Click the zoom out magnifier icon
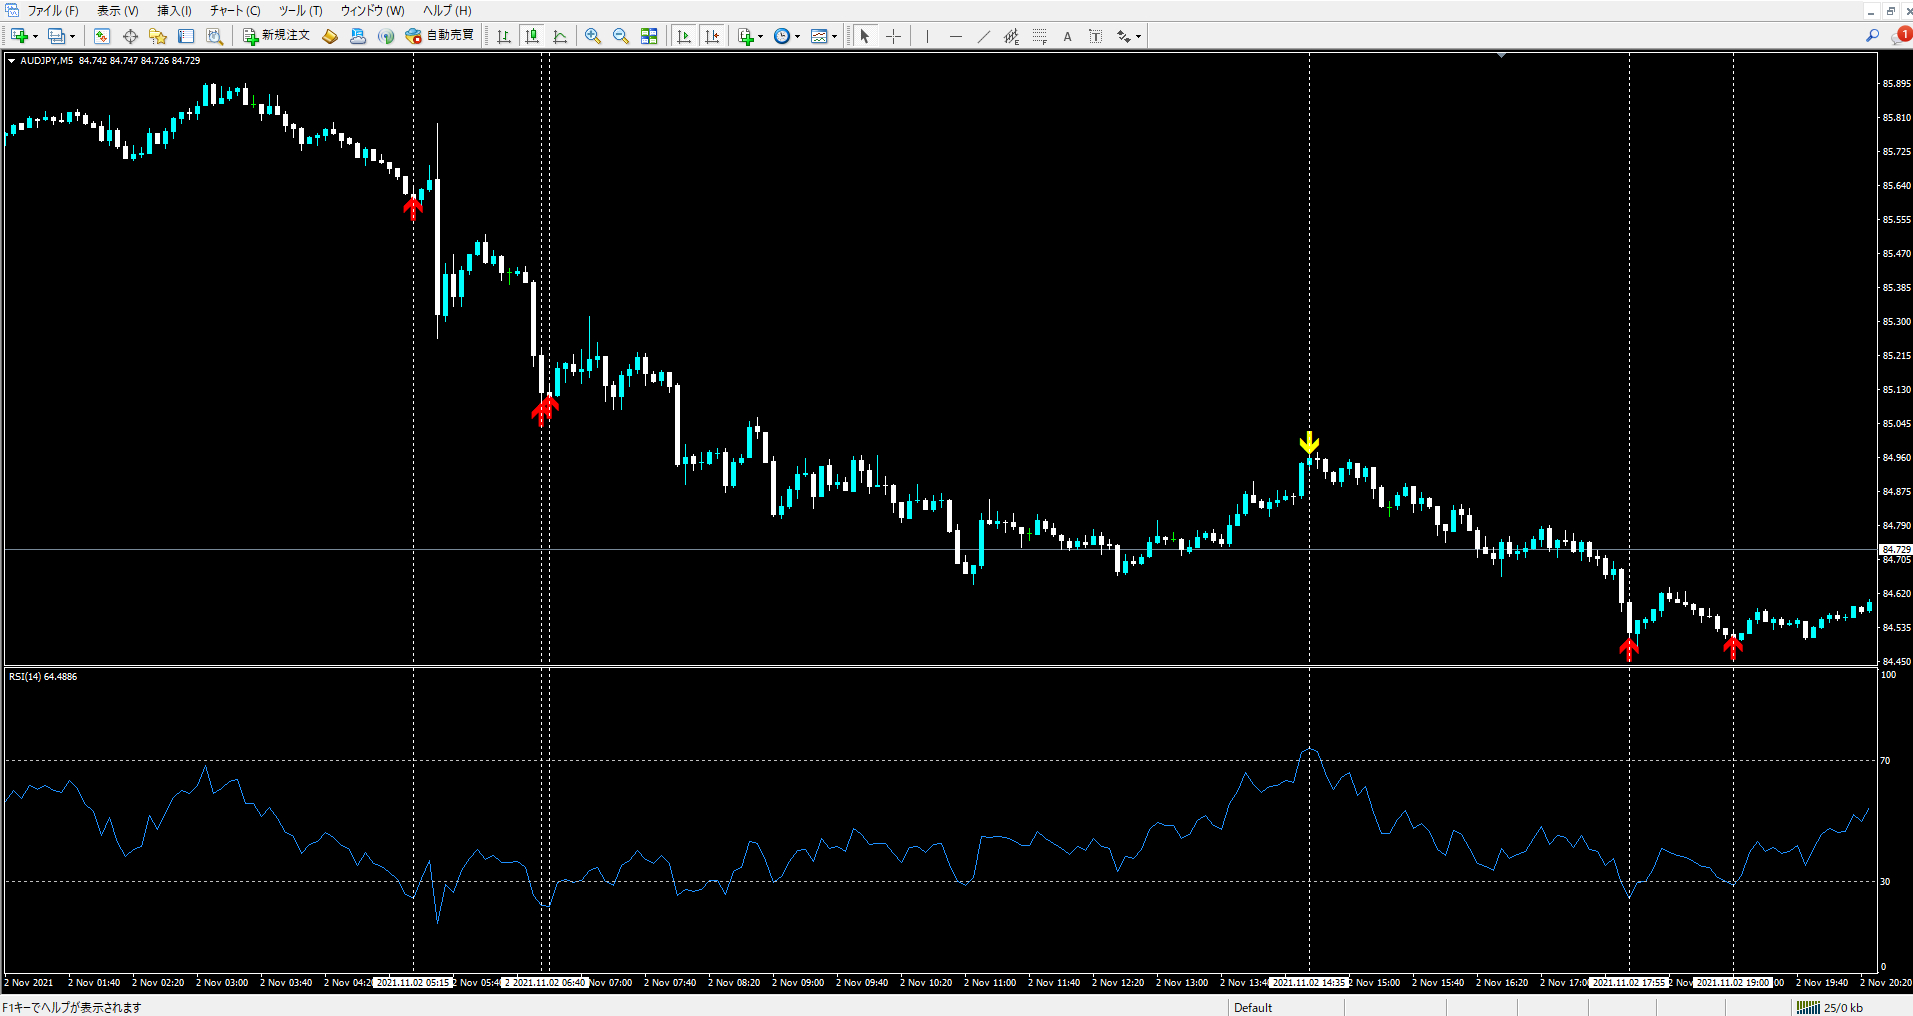Screen dimensions: 1913x1016 pos(621,36)
